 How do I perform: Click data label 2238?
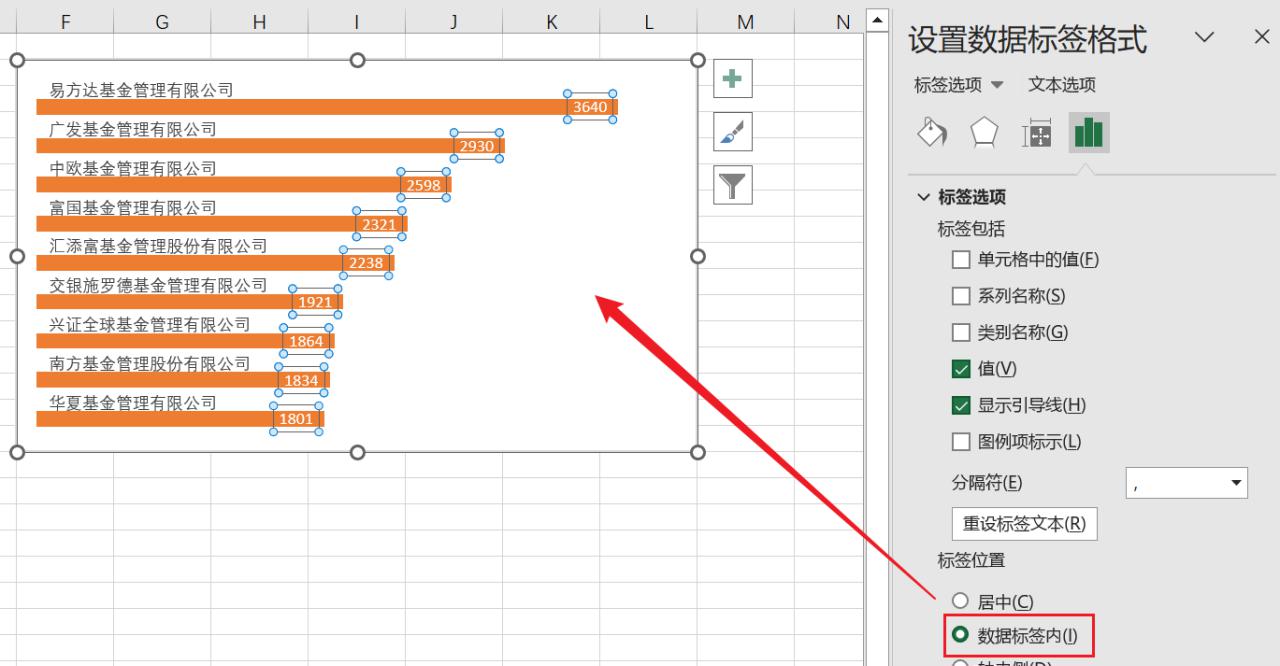366,263
